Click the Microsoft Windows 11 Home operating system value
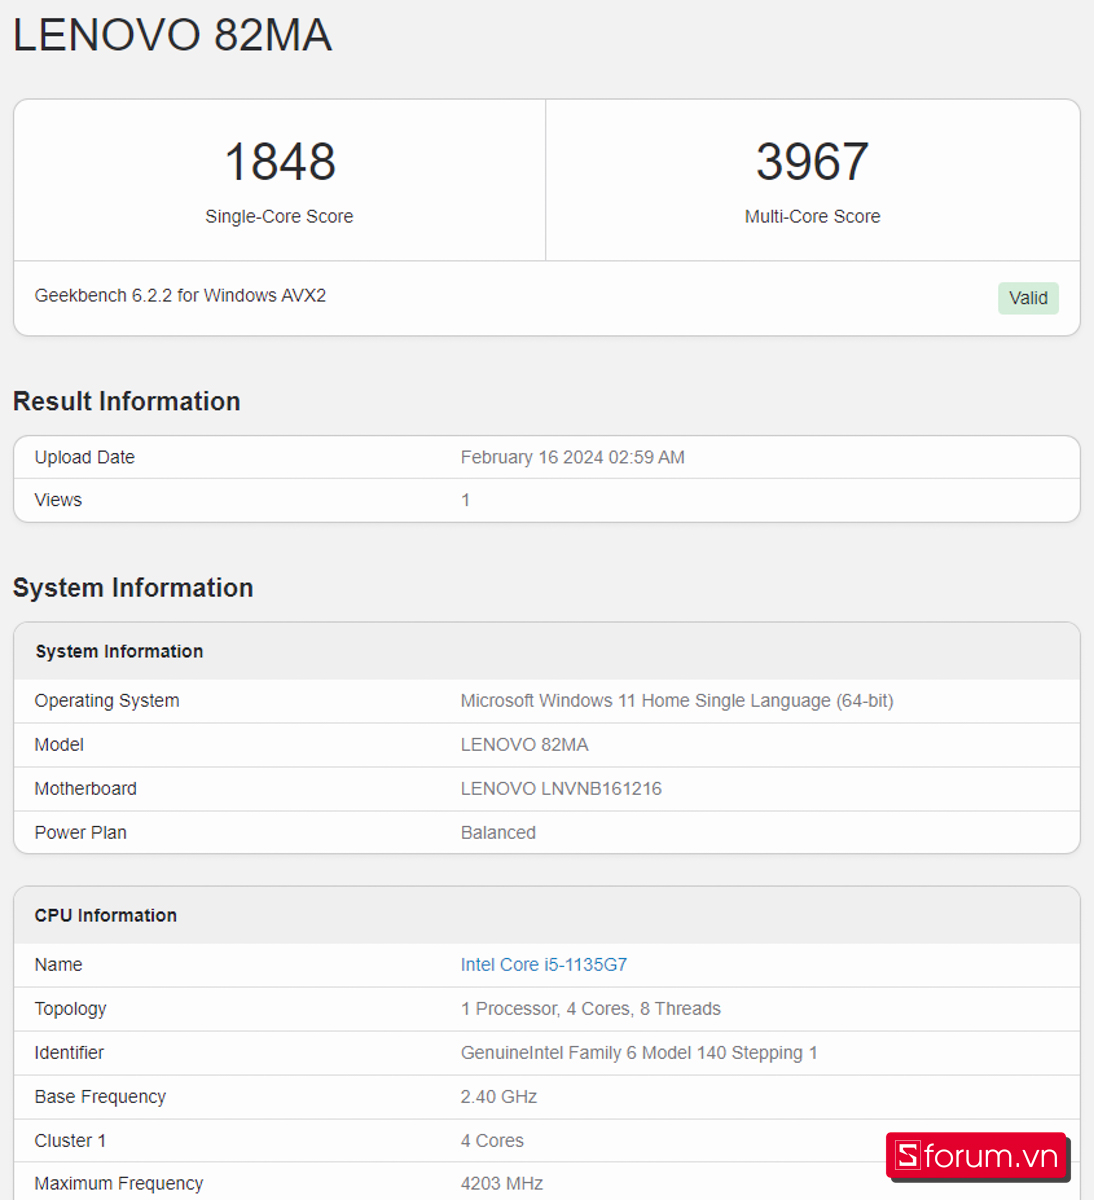1094x1200 pixels. click(676, 701)
